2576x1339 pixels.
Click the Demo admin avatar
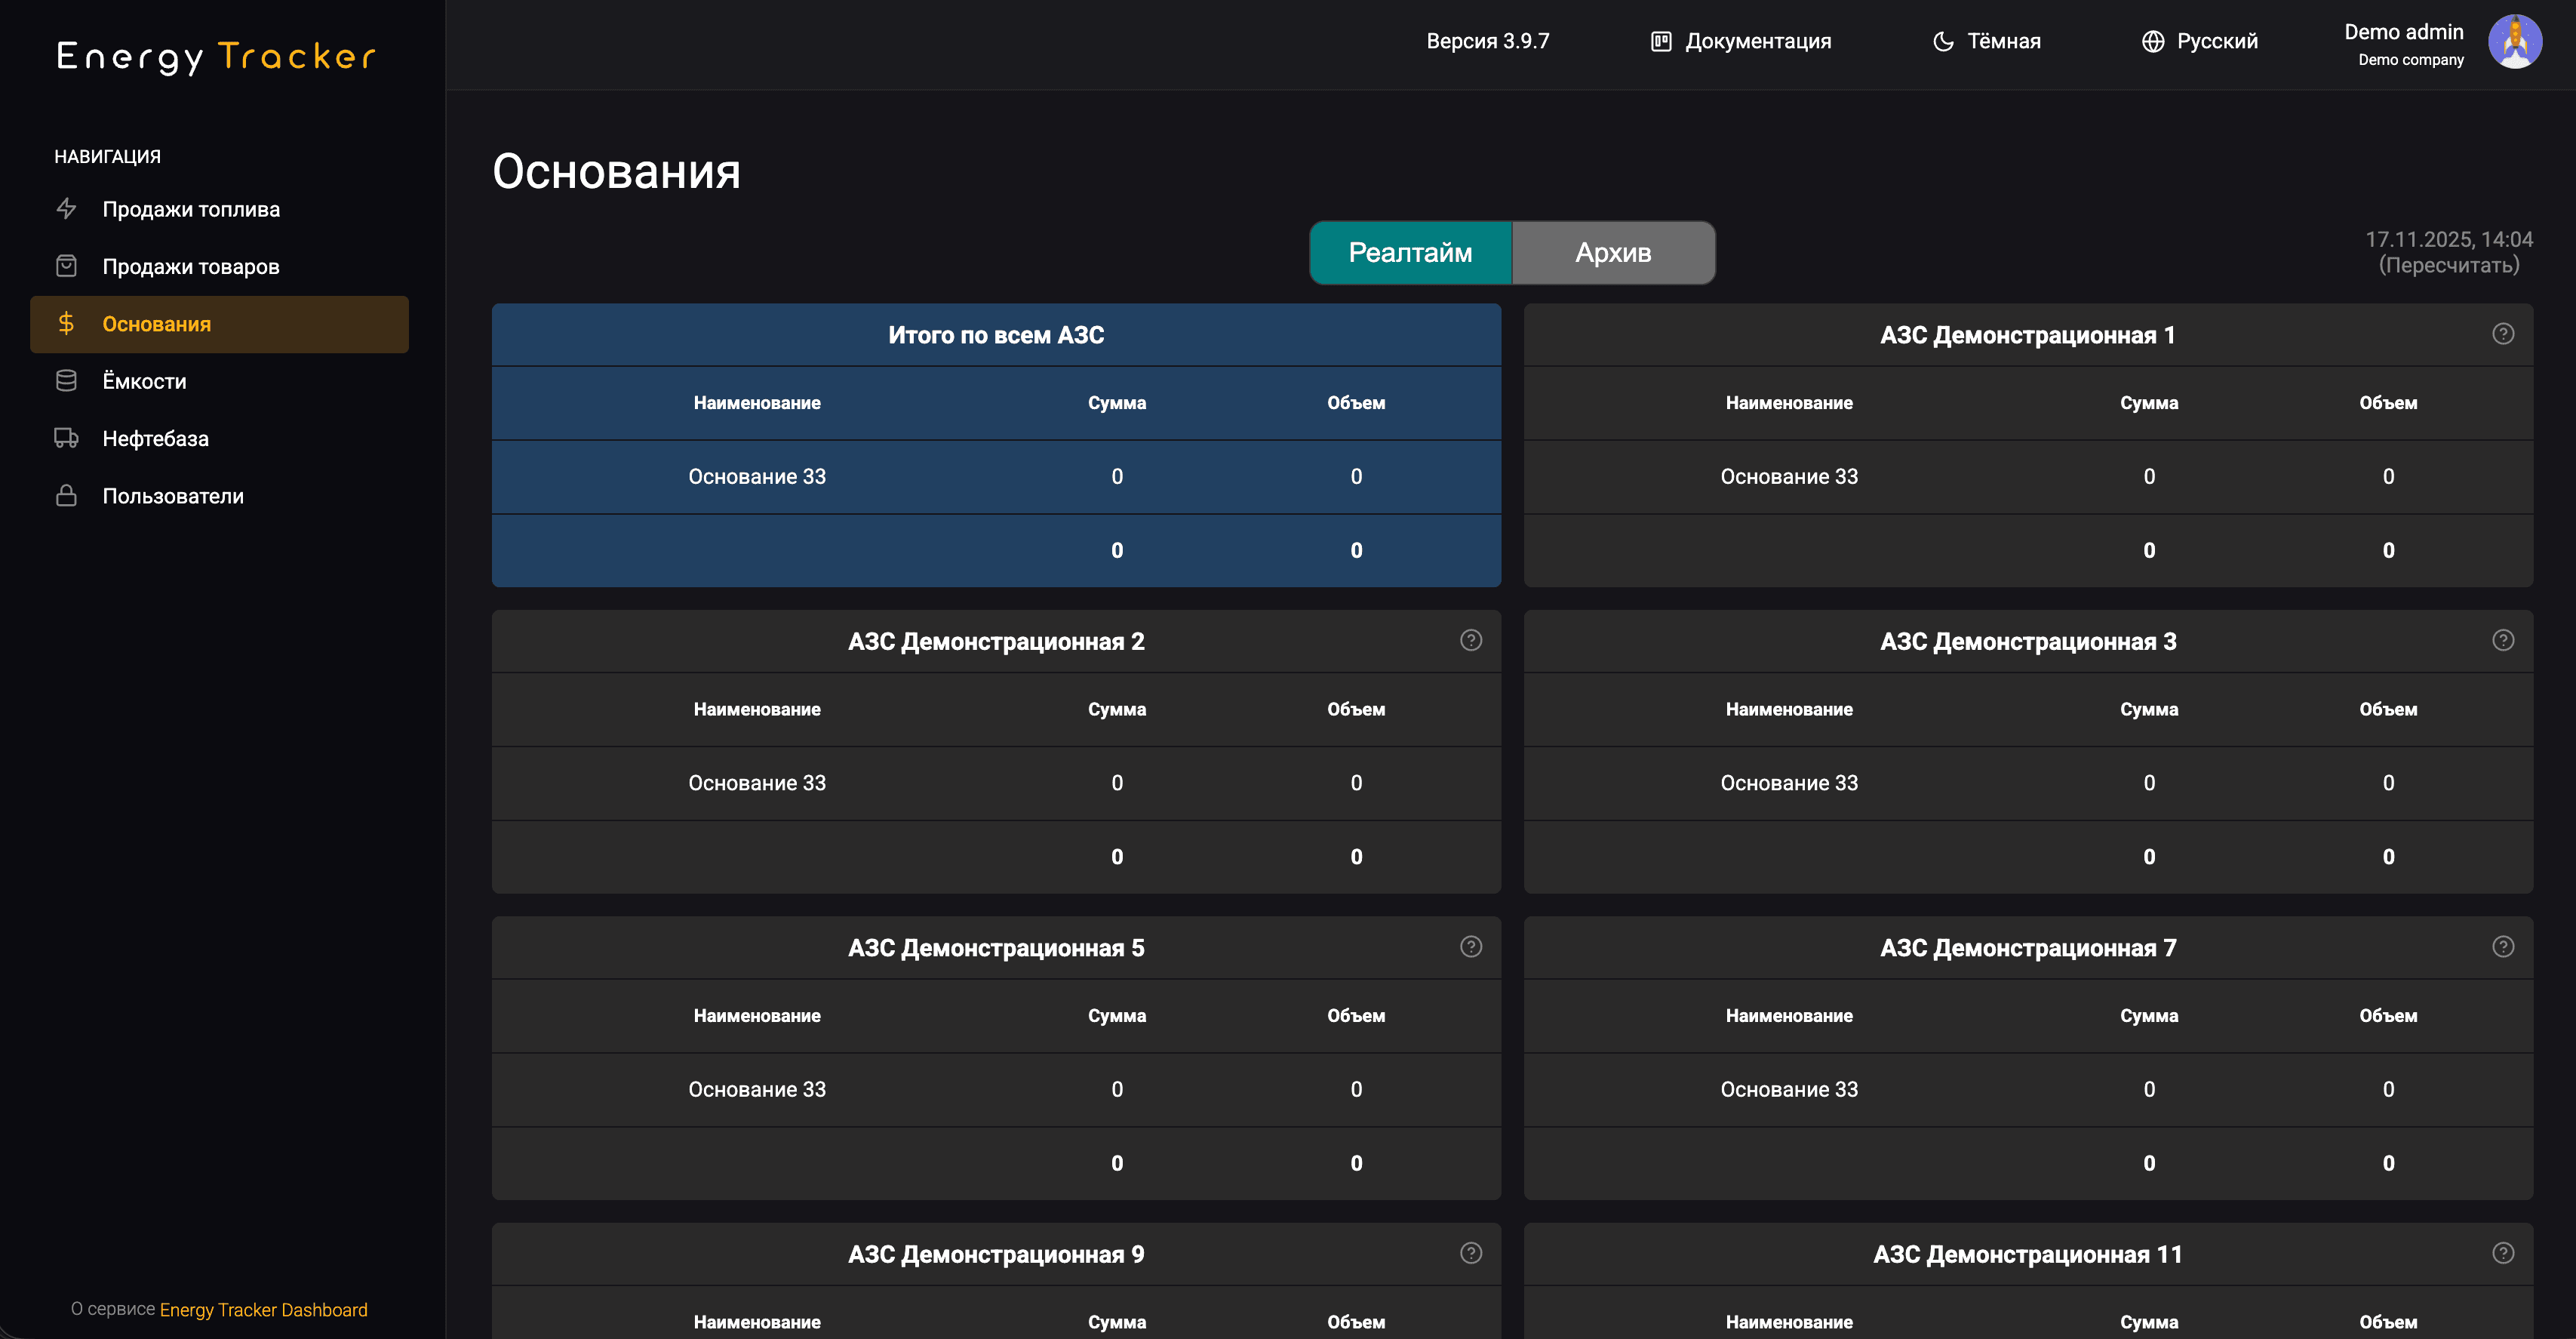pyautogui.click(x=2516, y=41)
